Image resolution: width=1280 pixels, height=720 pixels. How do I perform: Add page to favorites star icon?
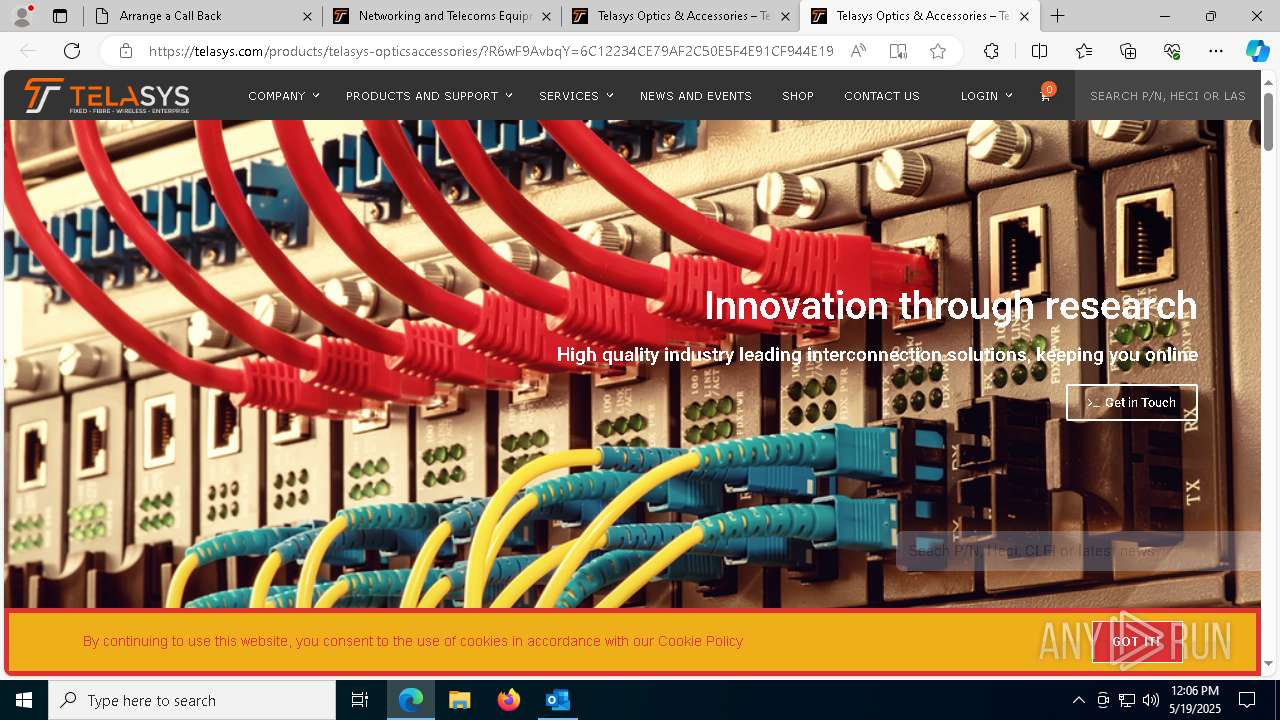938,51
